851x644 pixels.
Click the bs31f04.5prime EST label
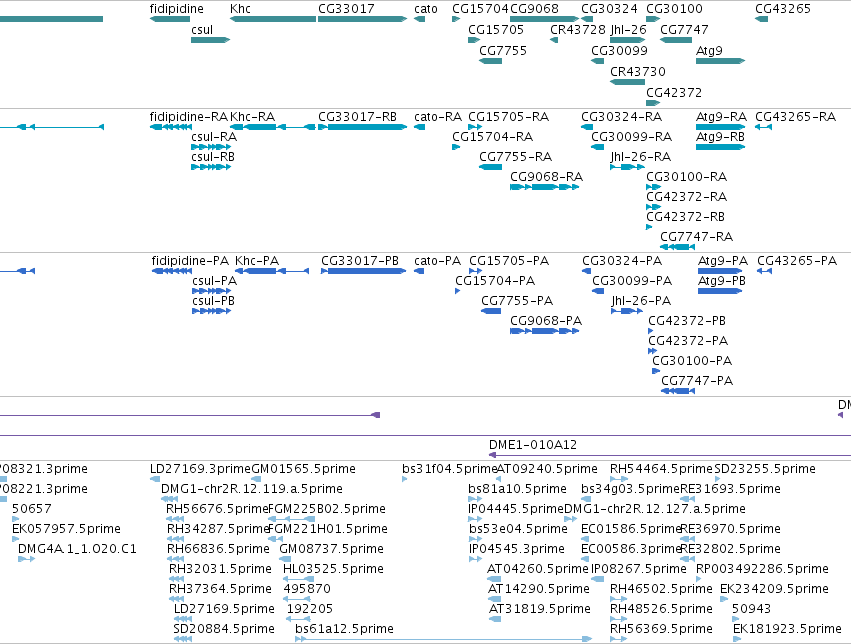pyautogui.click(x=449, y=469)
